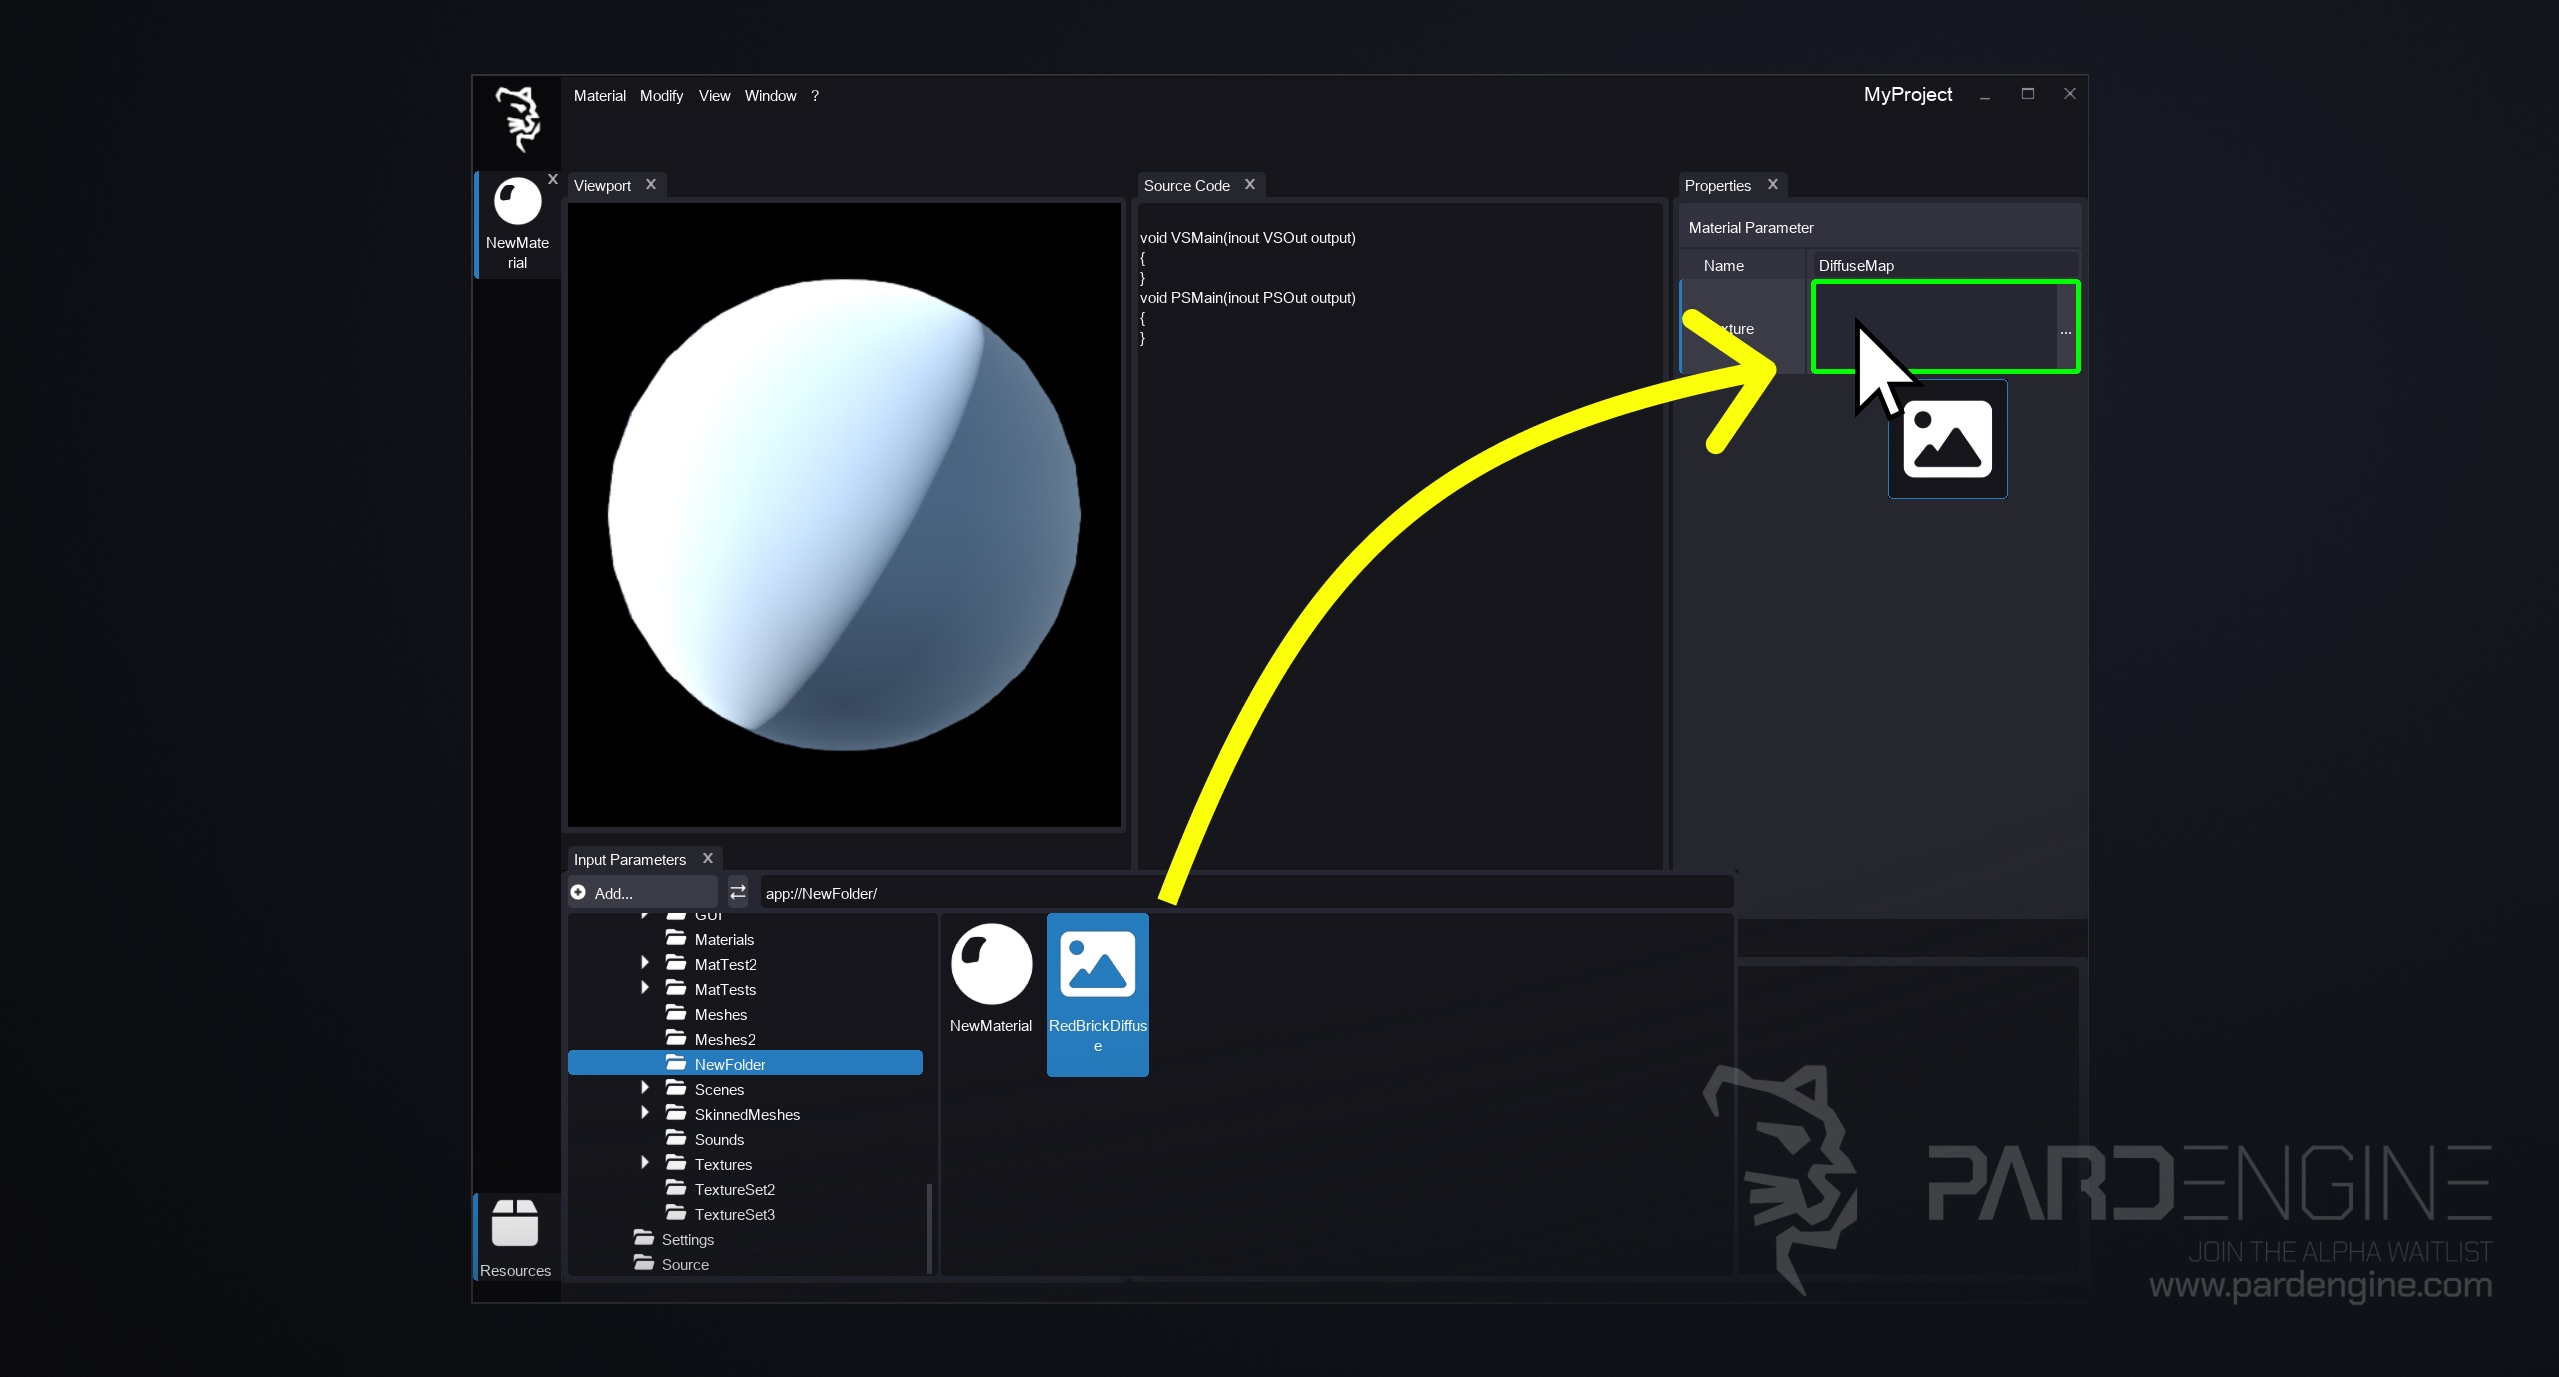
Task: Select SkinnedMeshes in the folder tree
Action: click(x=747, y=1114)
